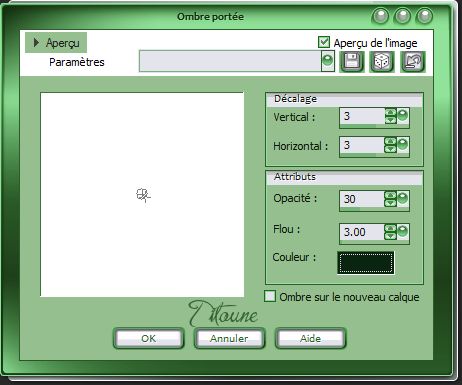Enable Ombre sur le nouveau calque
This screenshot has width=462, height=385.
270,296
